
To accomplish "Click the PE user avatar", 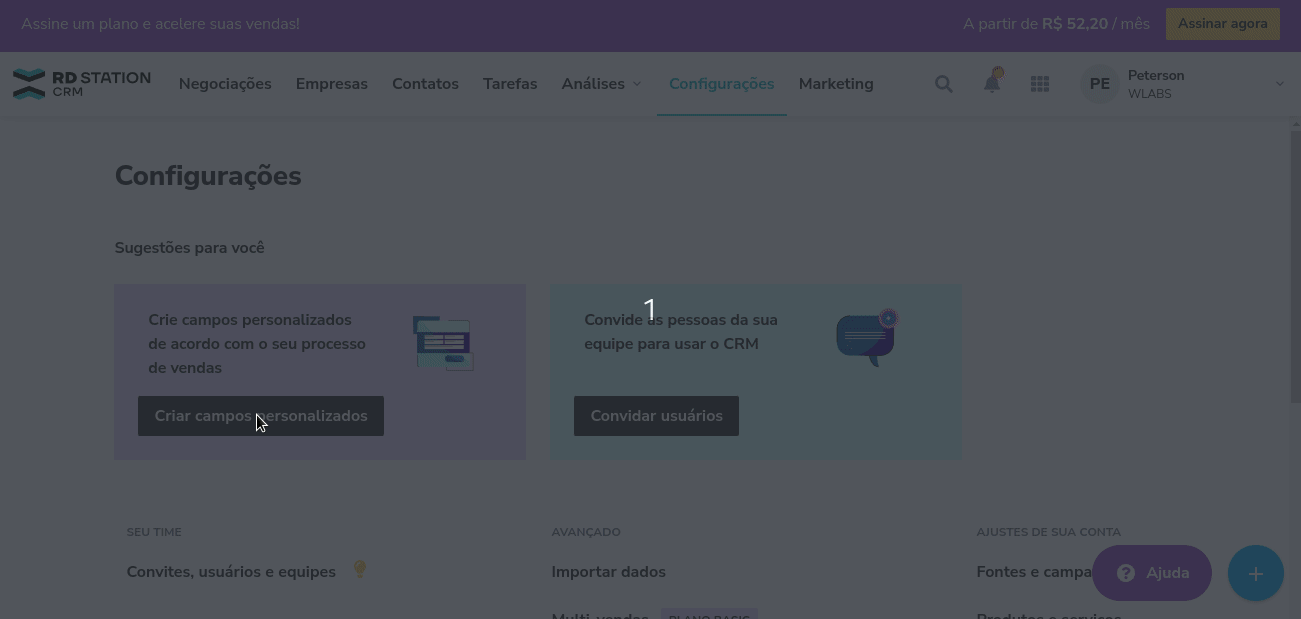I will point(1100,84).
